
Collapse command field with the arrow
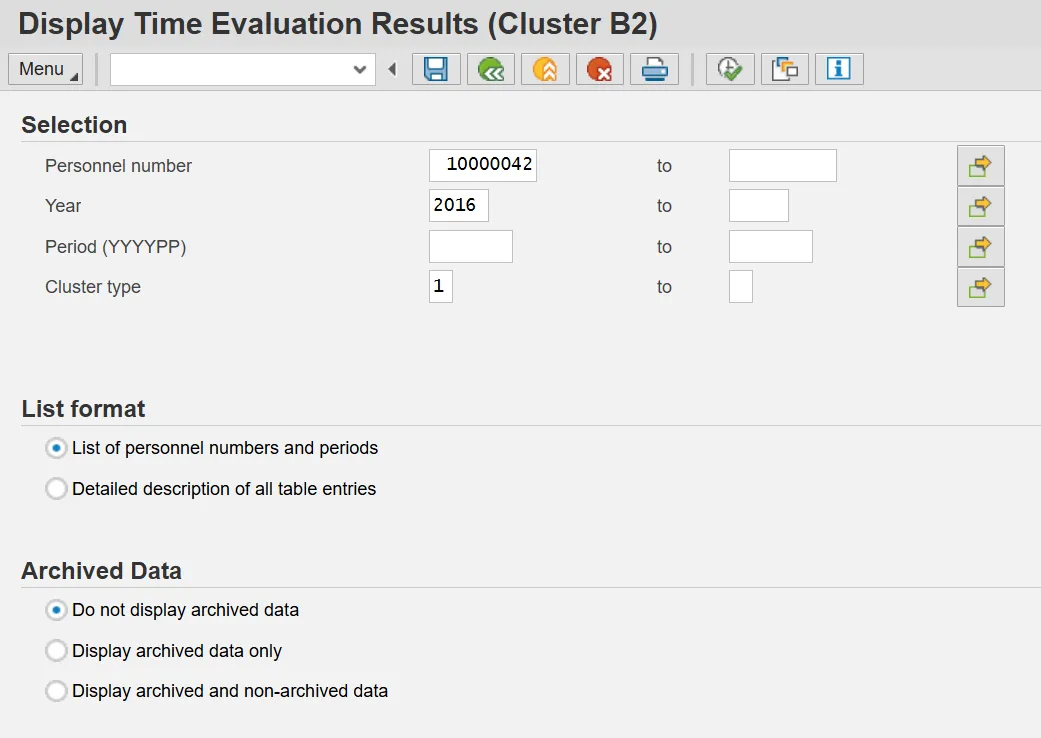click(392, 69)
